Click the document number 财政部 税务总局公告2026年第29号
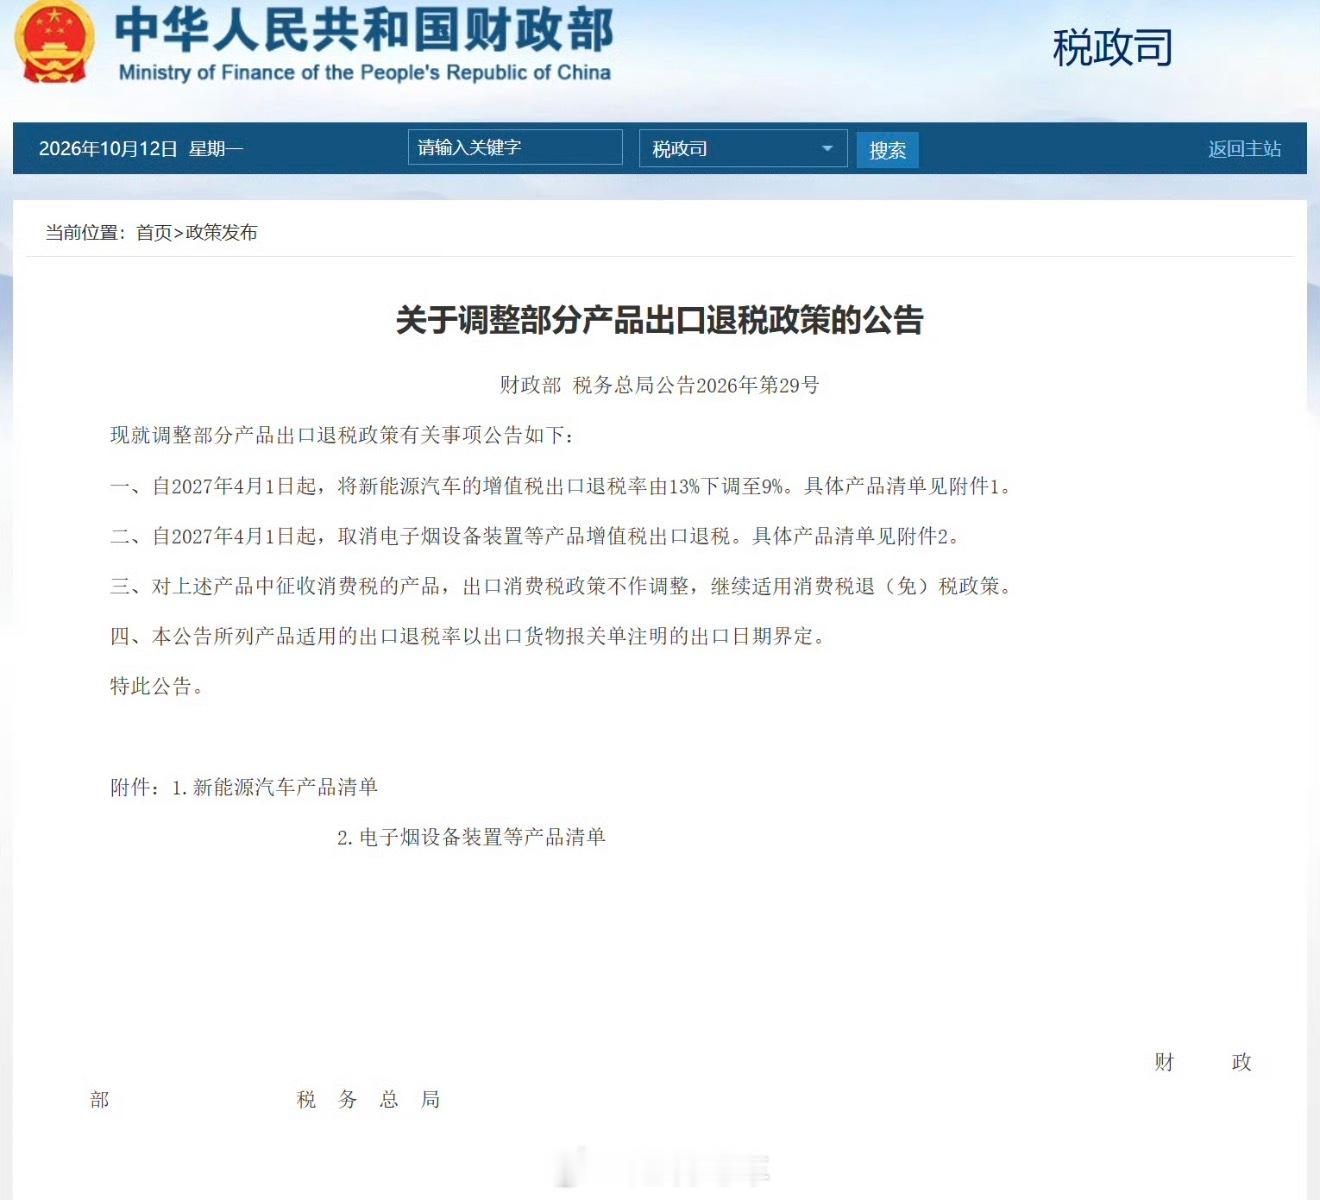 click(x=660, y=385)
